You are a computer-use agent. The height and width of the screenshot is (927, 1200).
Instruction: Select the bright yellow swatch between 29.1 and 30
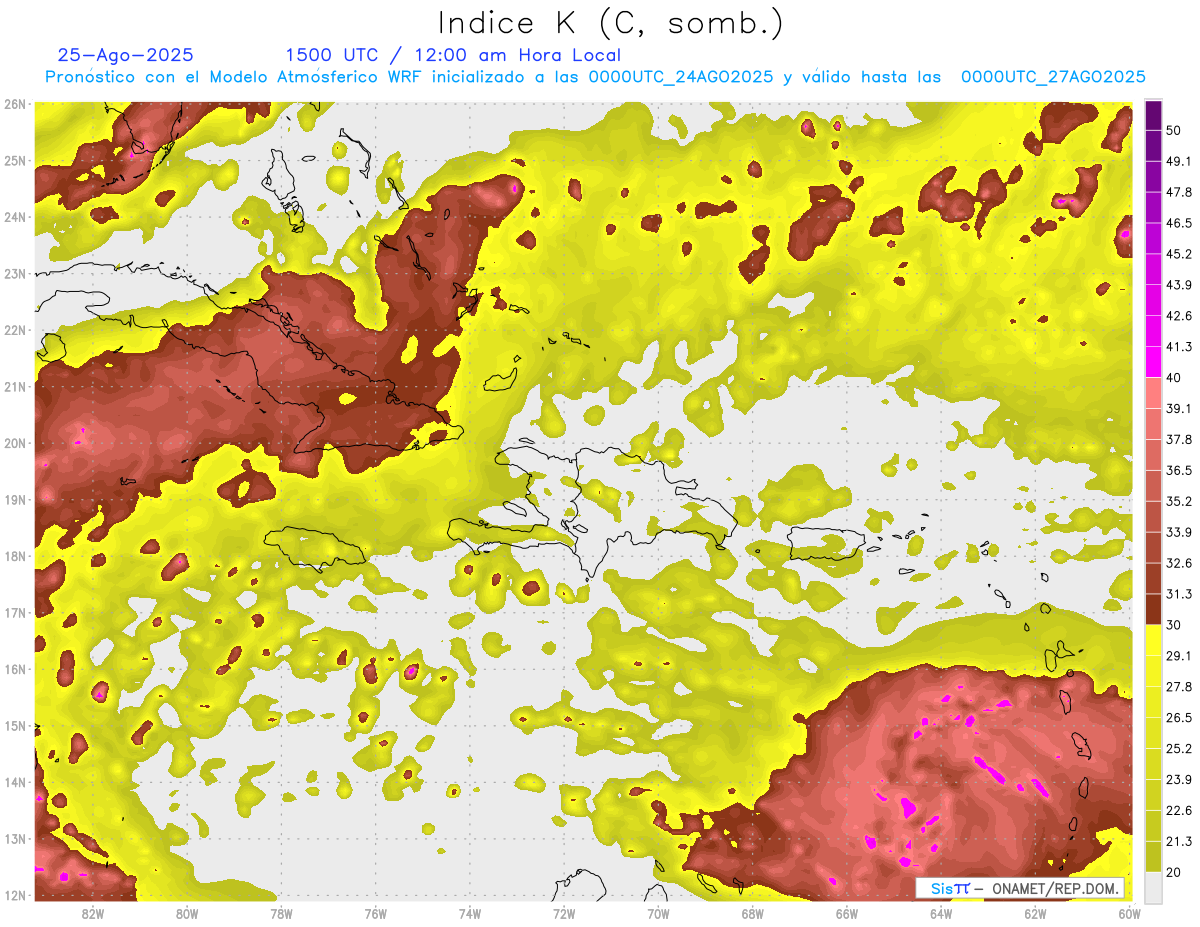[1153, 640]
